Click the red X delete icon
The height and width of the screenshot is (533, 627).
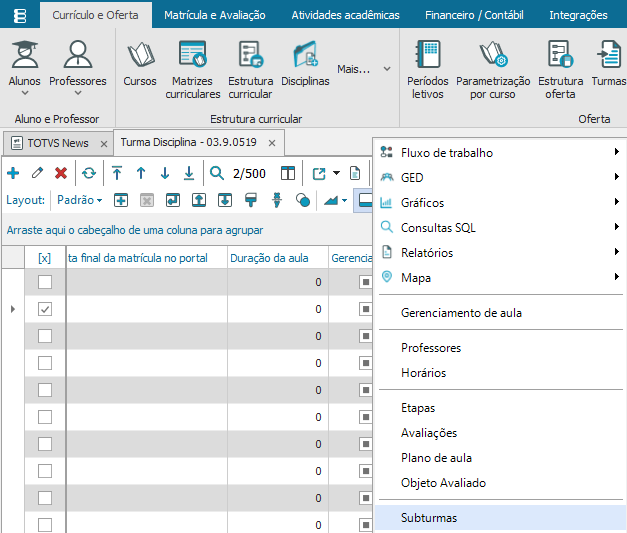61,173
